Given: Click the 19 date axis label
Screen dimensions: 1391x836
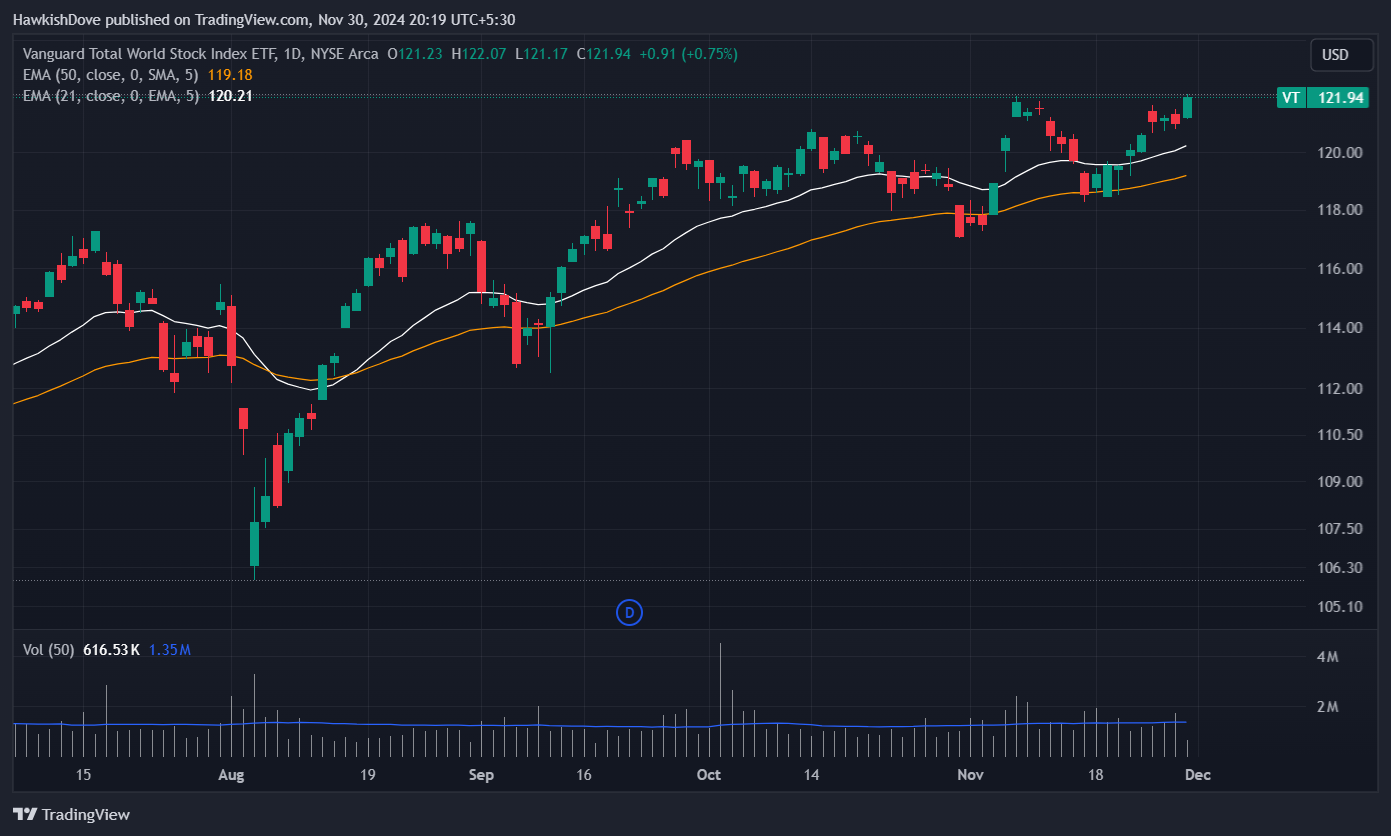Looking at the screenshot, I should 367,775.
